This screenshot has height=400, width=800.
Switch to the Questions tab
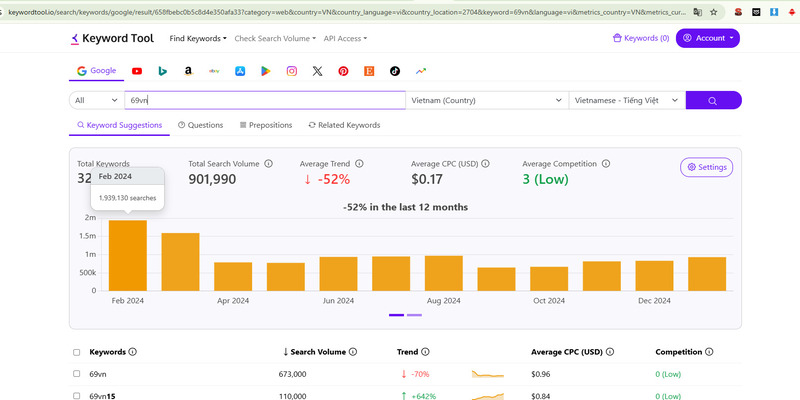pos(200,125)
